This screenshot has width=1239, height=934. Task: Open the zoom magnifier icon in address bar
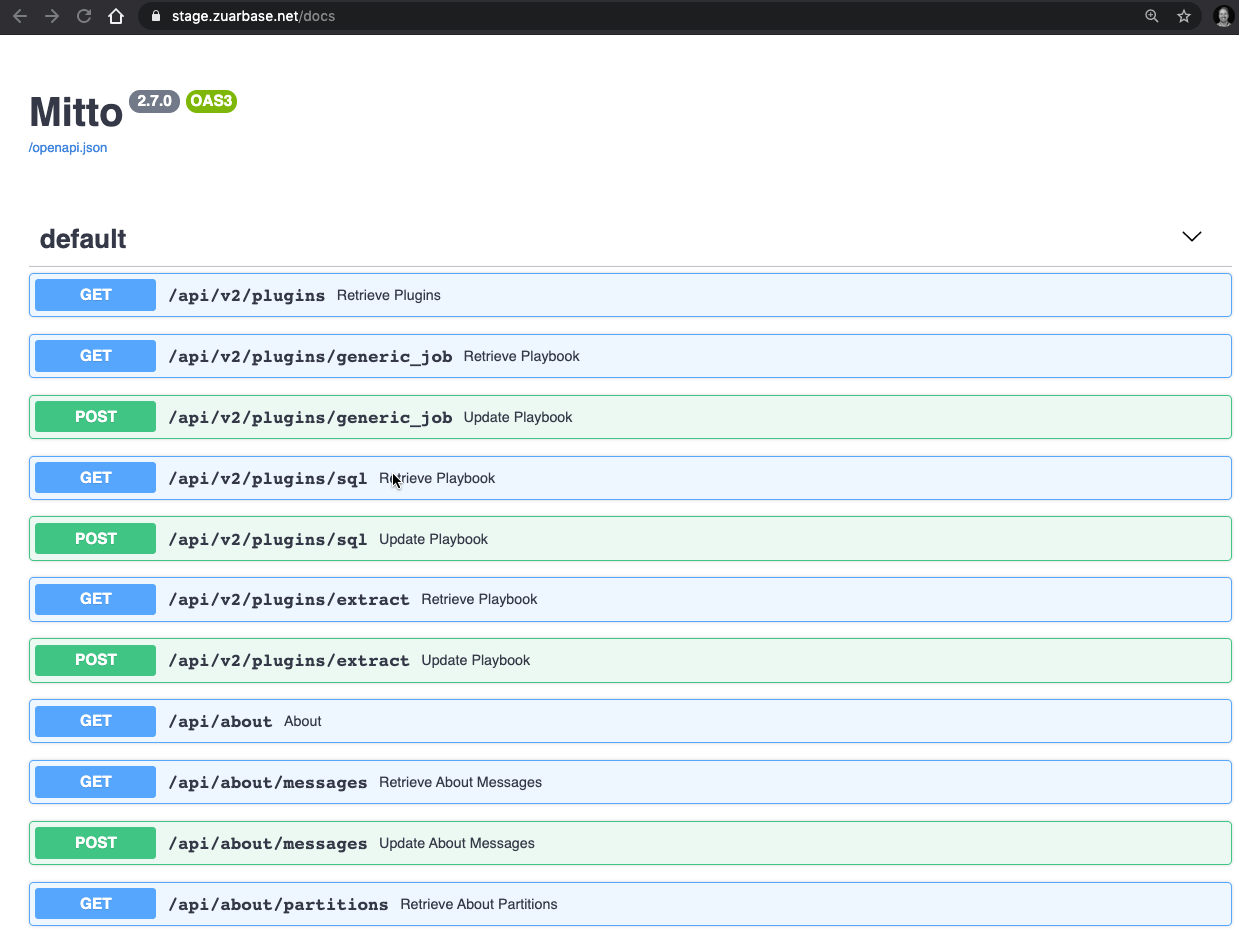pyautogui.click(x=1152, y=16)
